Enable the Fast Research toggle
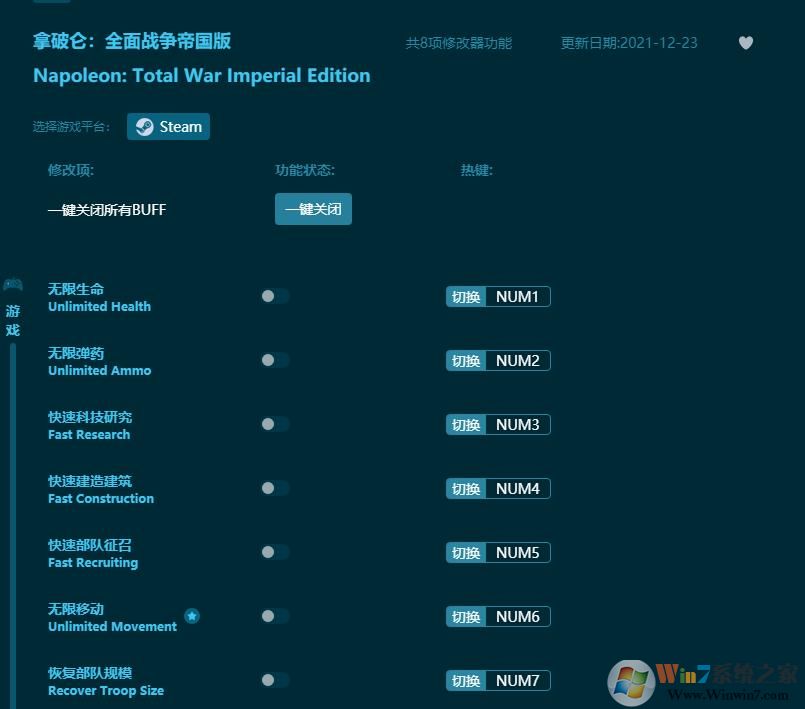This screenshot has width=805, height=709. [275, 424]
